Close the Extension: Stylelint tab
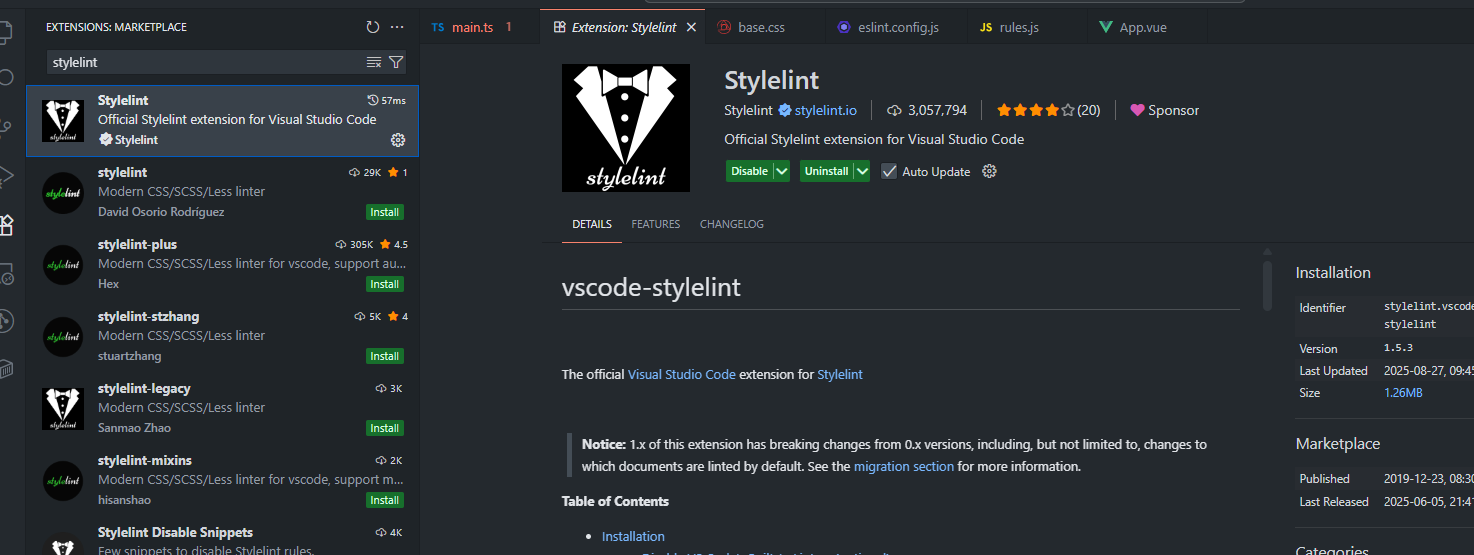The width and height of the screenshot is (1474, 555). click(691, 27)
